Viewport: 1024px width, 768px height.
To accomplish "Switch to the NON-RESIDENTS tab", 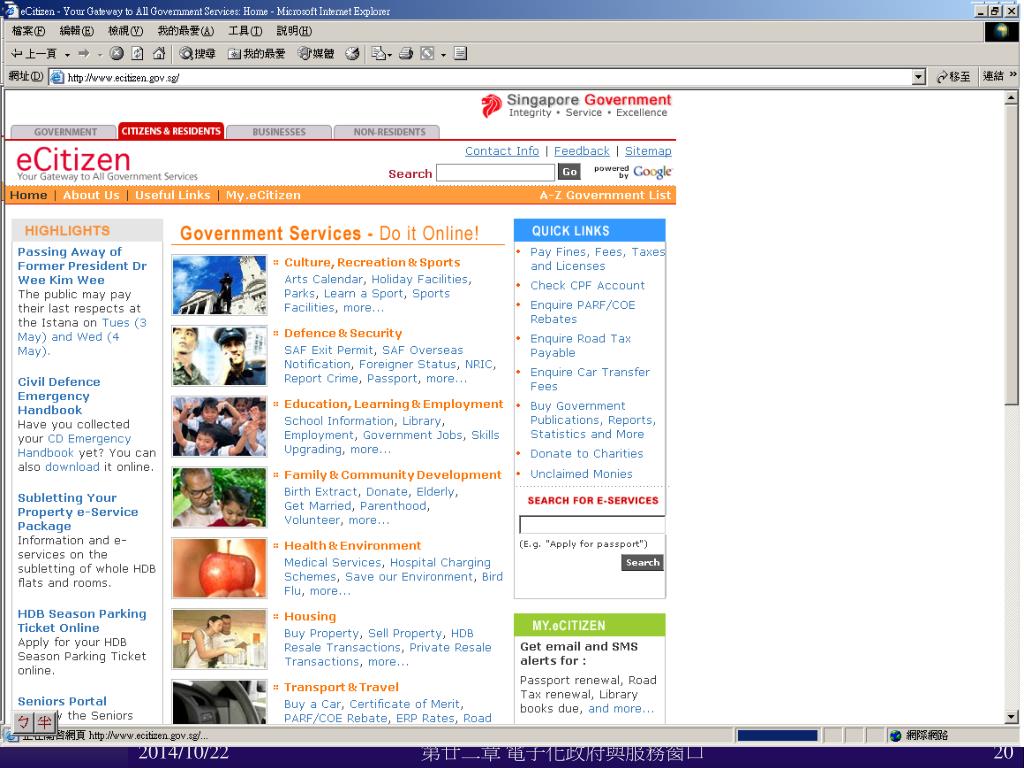I will point(387,132).
